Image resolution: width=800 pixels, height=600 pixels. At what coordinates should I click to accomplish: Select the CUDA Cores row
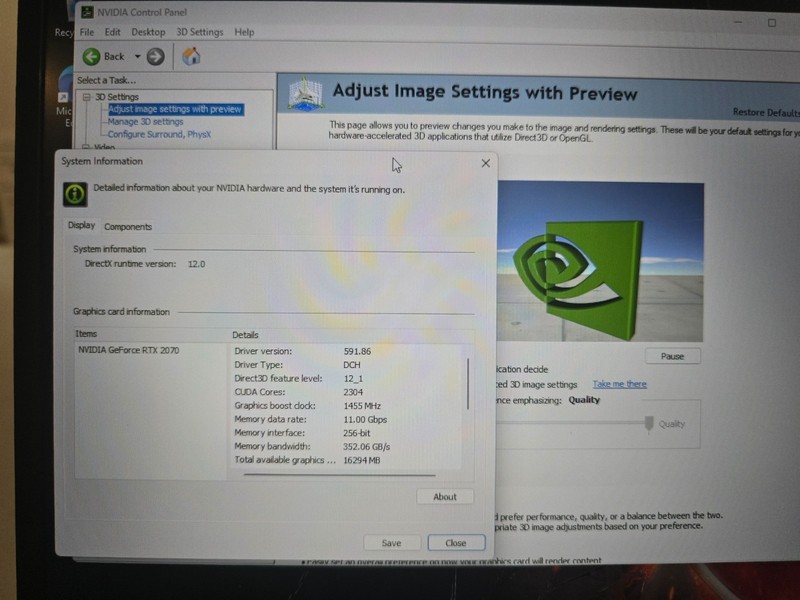pos(347,392)
